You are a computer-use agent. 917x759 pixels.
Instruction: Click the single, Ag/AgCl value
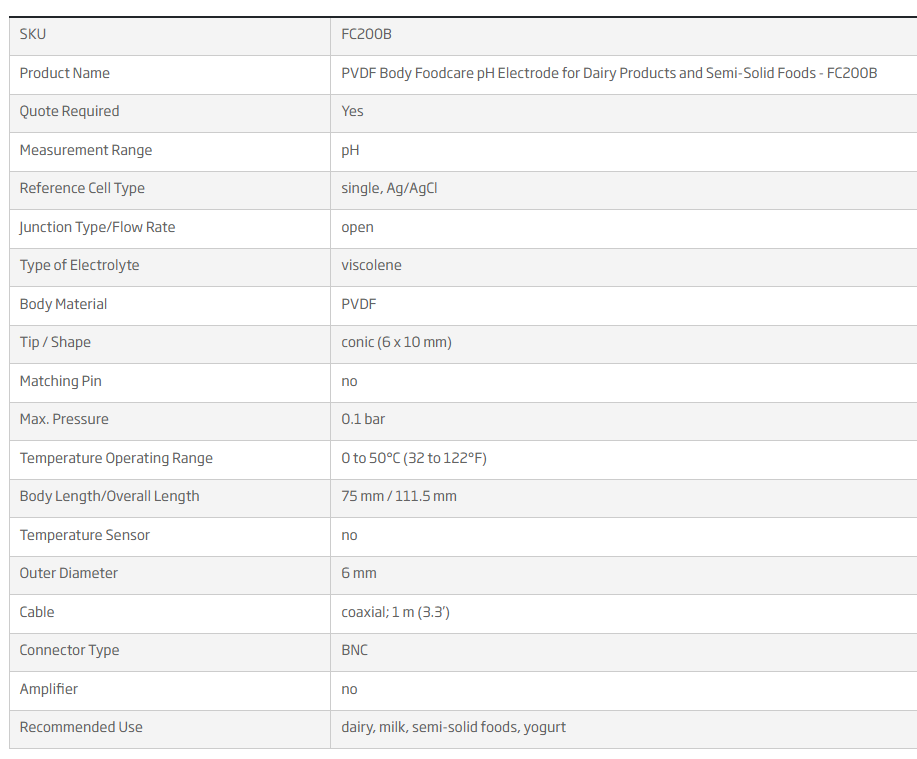coord(389,188)
